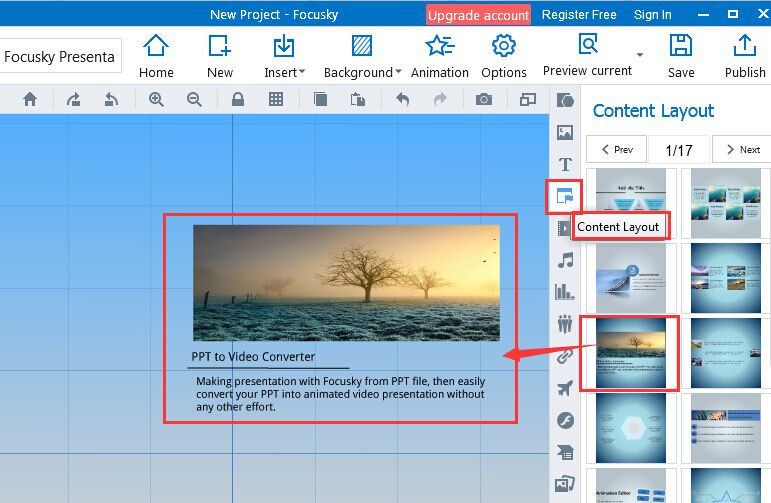Zoom in on the canvas
This screenshot has width=771, height=503.
click(x=156, y=99)
